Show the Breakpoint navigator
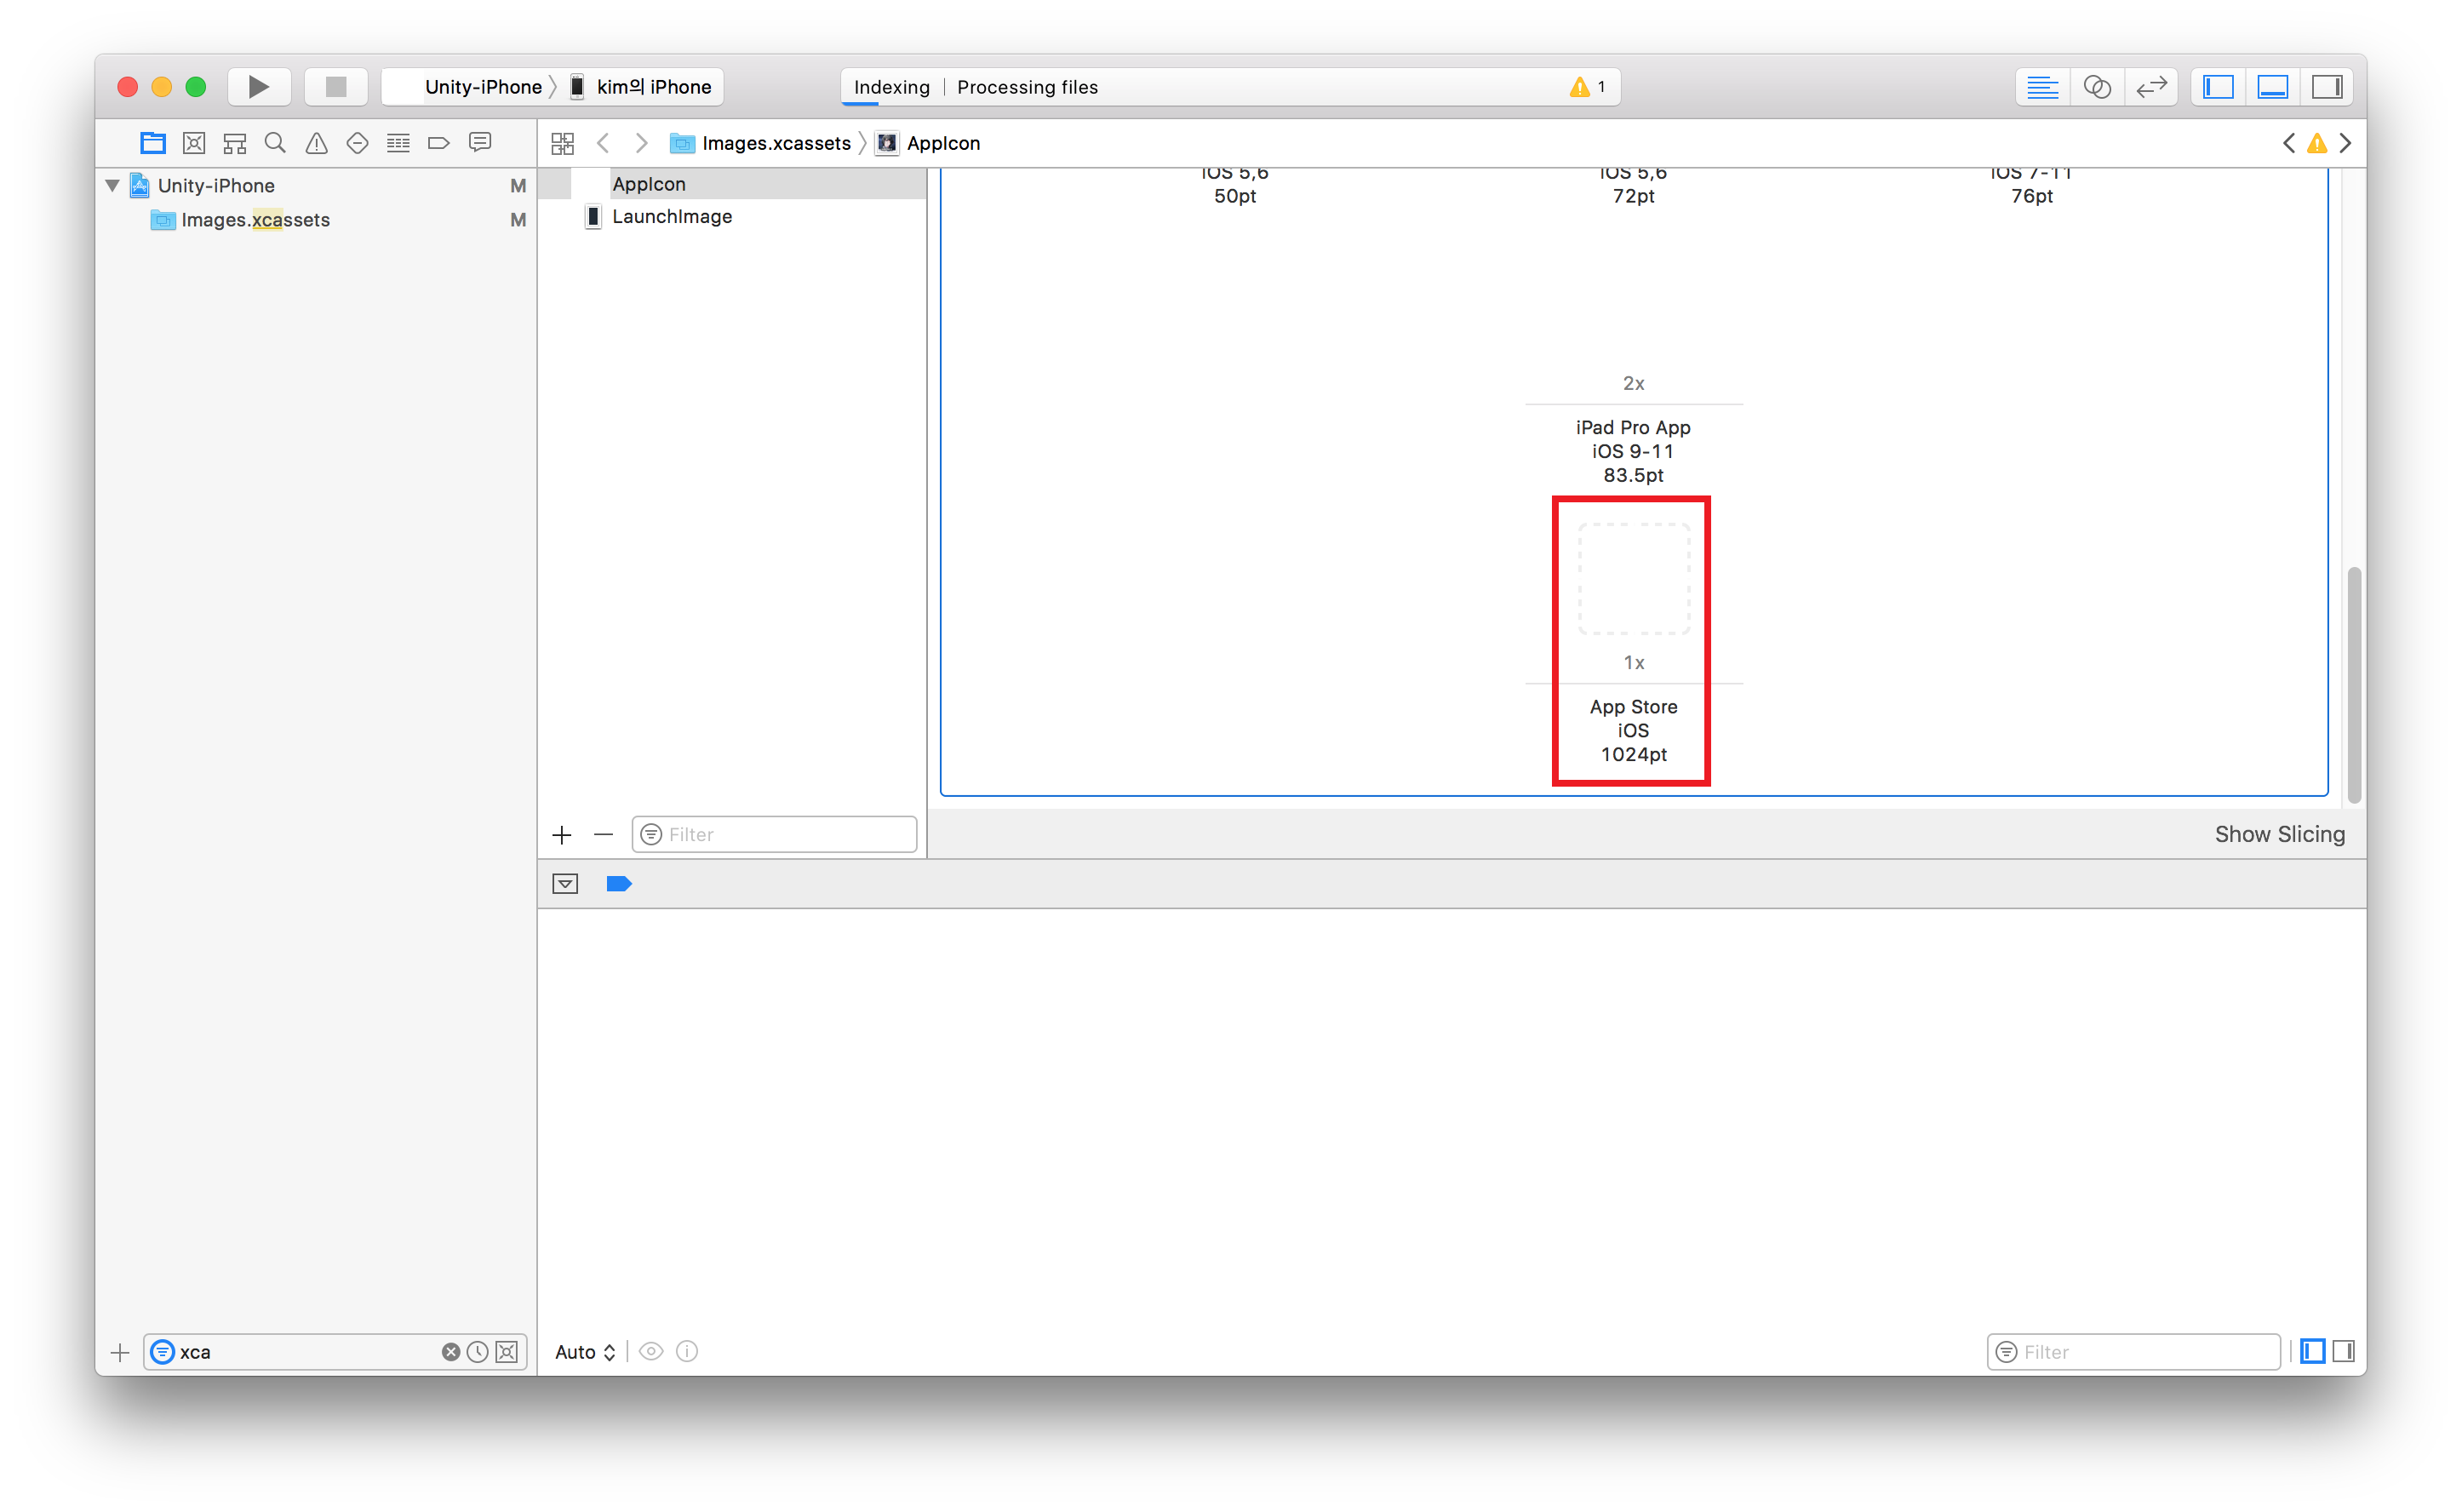 point(438,143)
